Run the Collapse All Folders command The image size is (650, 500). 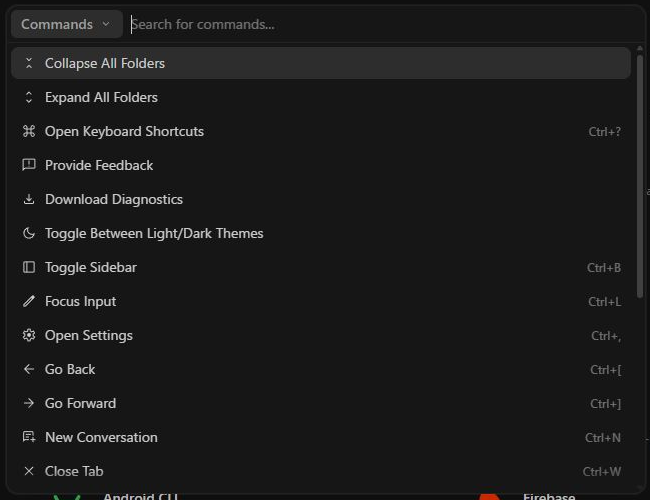click(321, 63)
